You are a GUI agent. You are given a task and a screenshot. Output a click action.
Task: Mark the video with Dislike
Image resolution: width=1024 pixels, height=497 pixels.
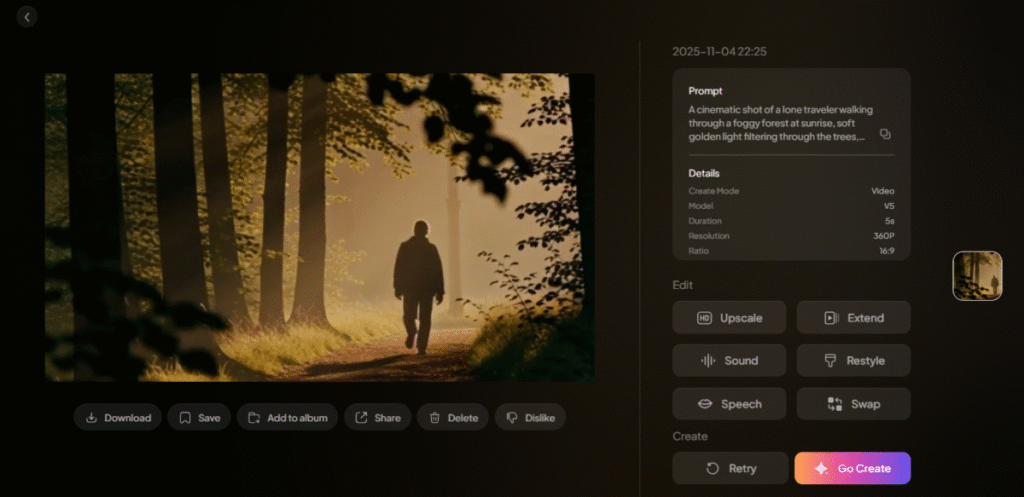coord(530,418)
